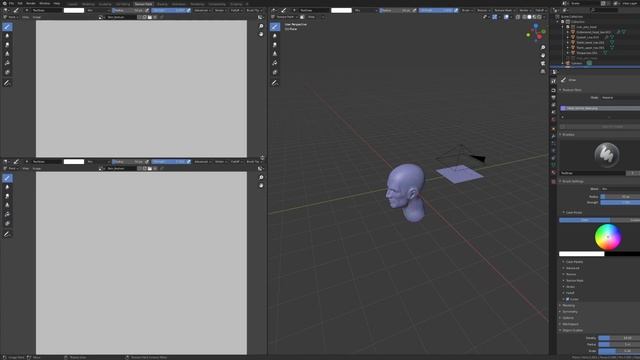Image resolution: width=640 pixels, height=360 pixels.
Task: Open the Texture Paint mode dropdown in 3D viewport
Action: [x=284, y=17]
